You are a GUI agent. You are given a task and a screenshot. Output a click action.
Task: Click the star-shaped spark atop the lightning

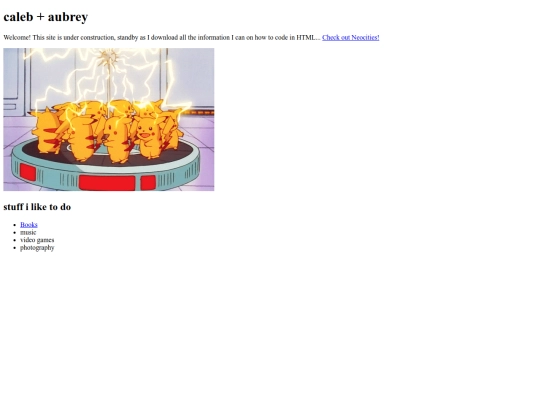(x=108, y=59)
